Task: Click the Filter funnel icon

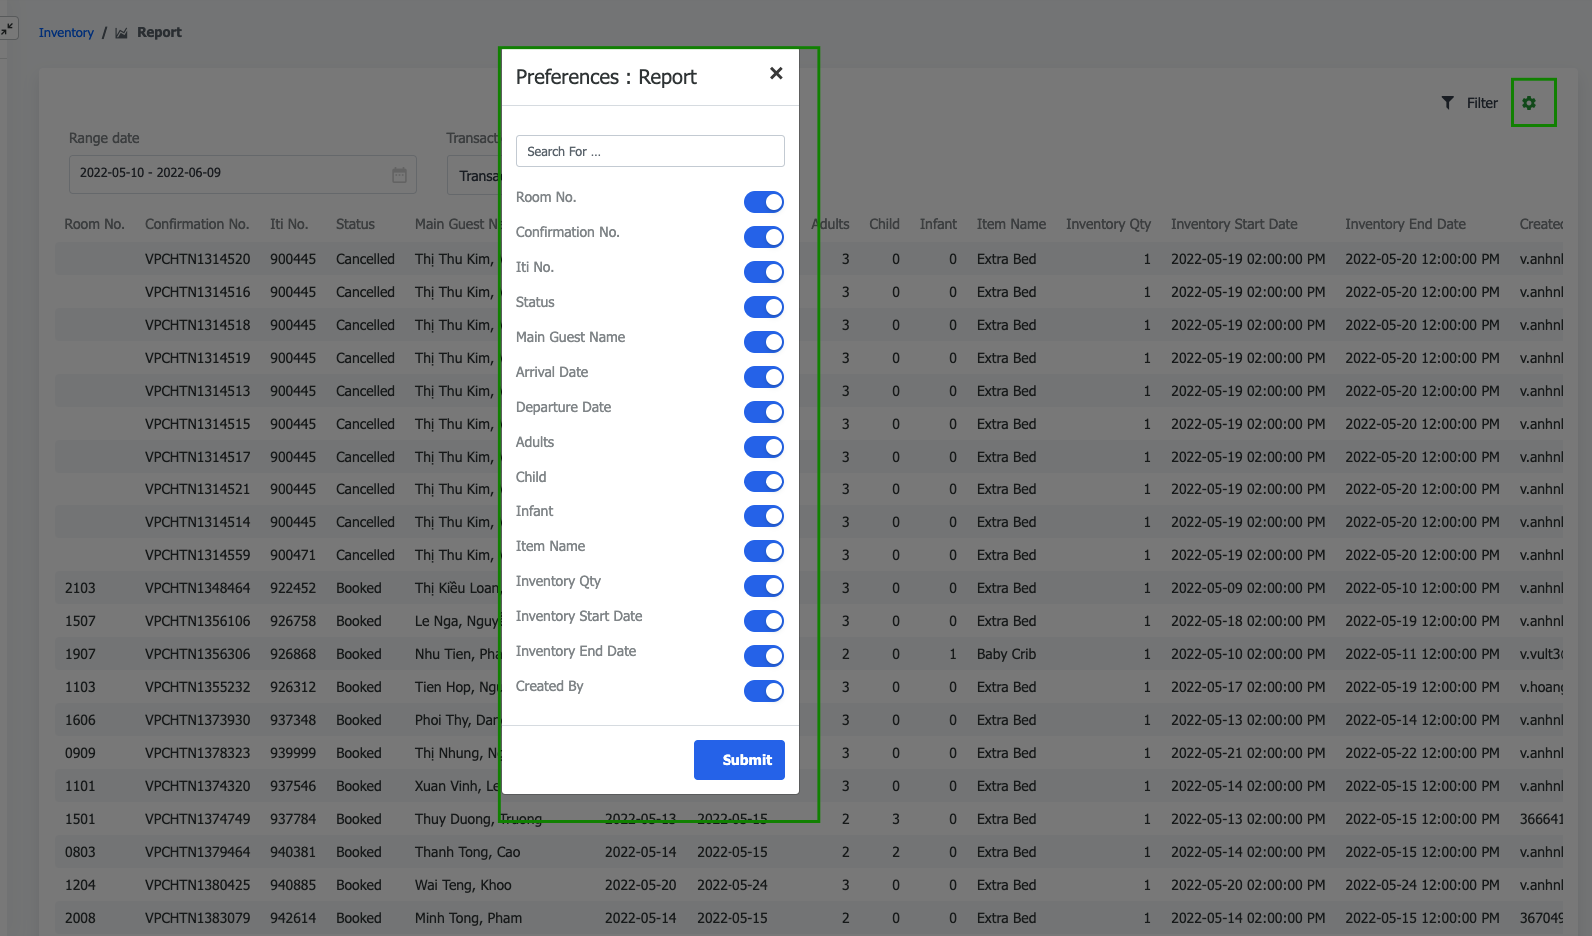Action: (1448, 103)
